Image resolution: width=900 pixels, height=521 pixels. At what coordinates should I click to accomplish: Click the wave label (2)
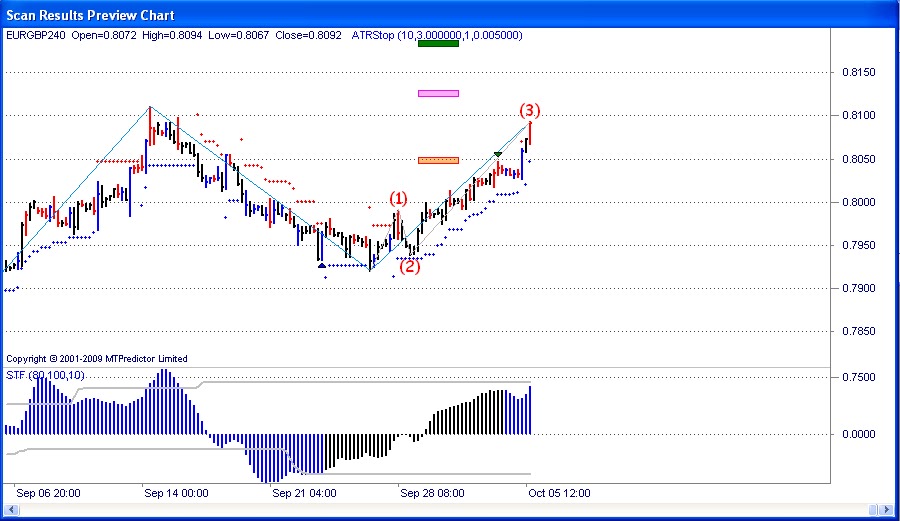click(x=410, y=266)
